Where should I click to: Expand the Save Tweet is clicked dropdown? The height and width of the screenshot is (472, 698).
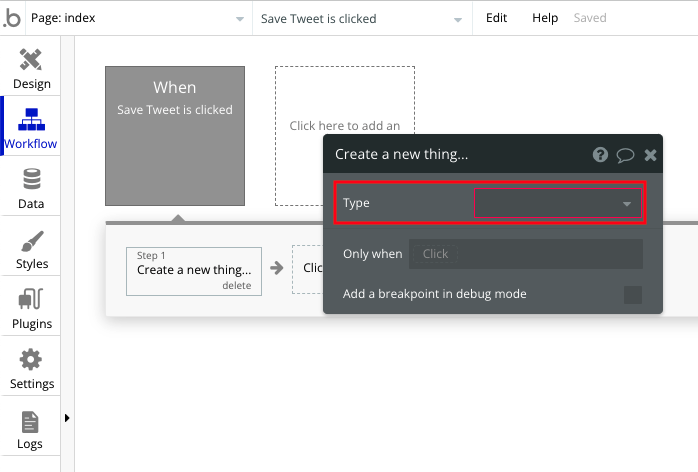tap(362, 19)
